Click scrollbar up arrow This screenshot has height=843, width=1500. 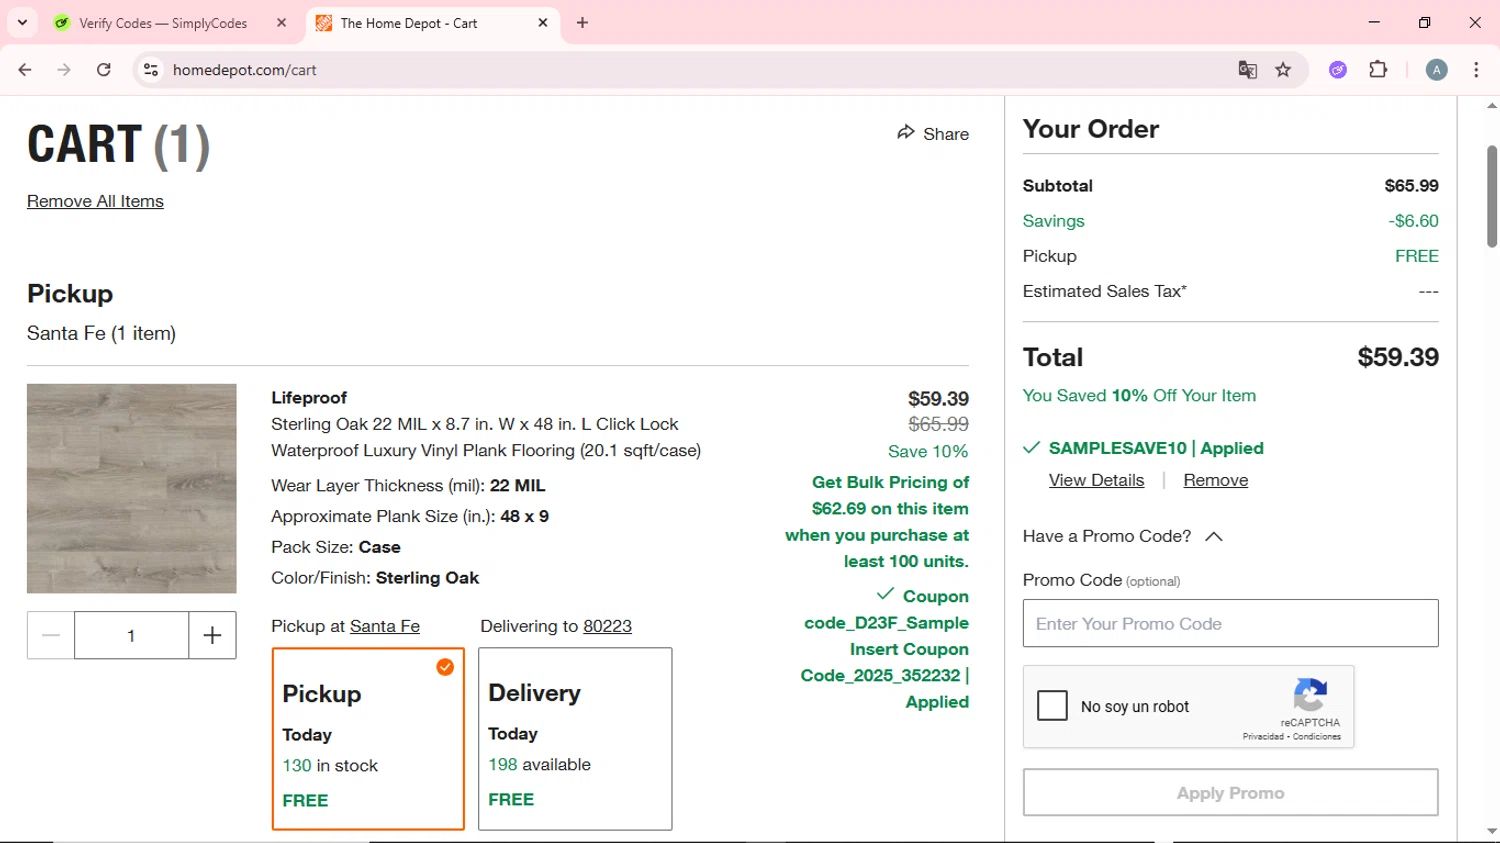click(1491, 105)
